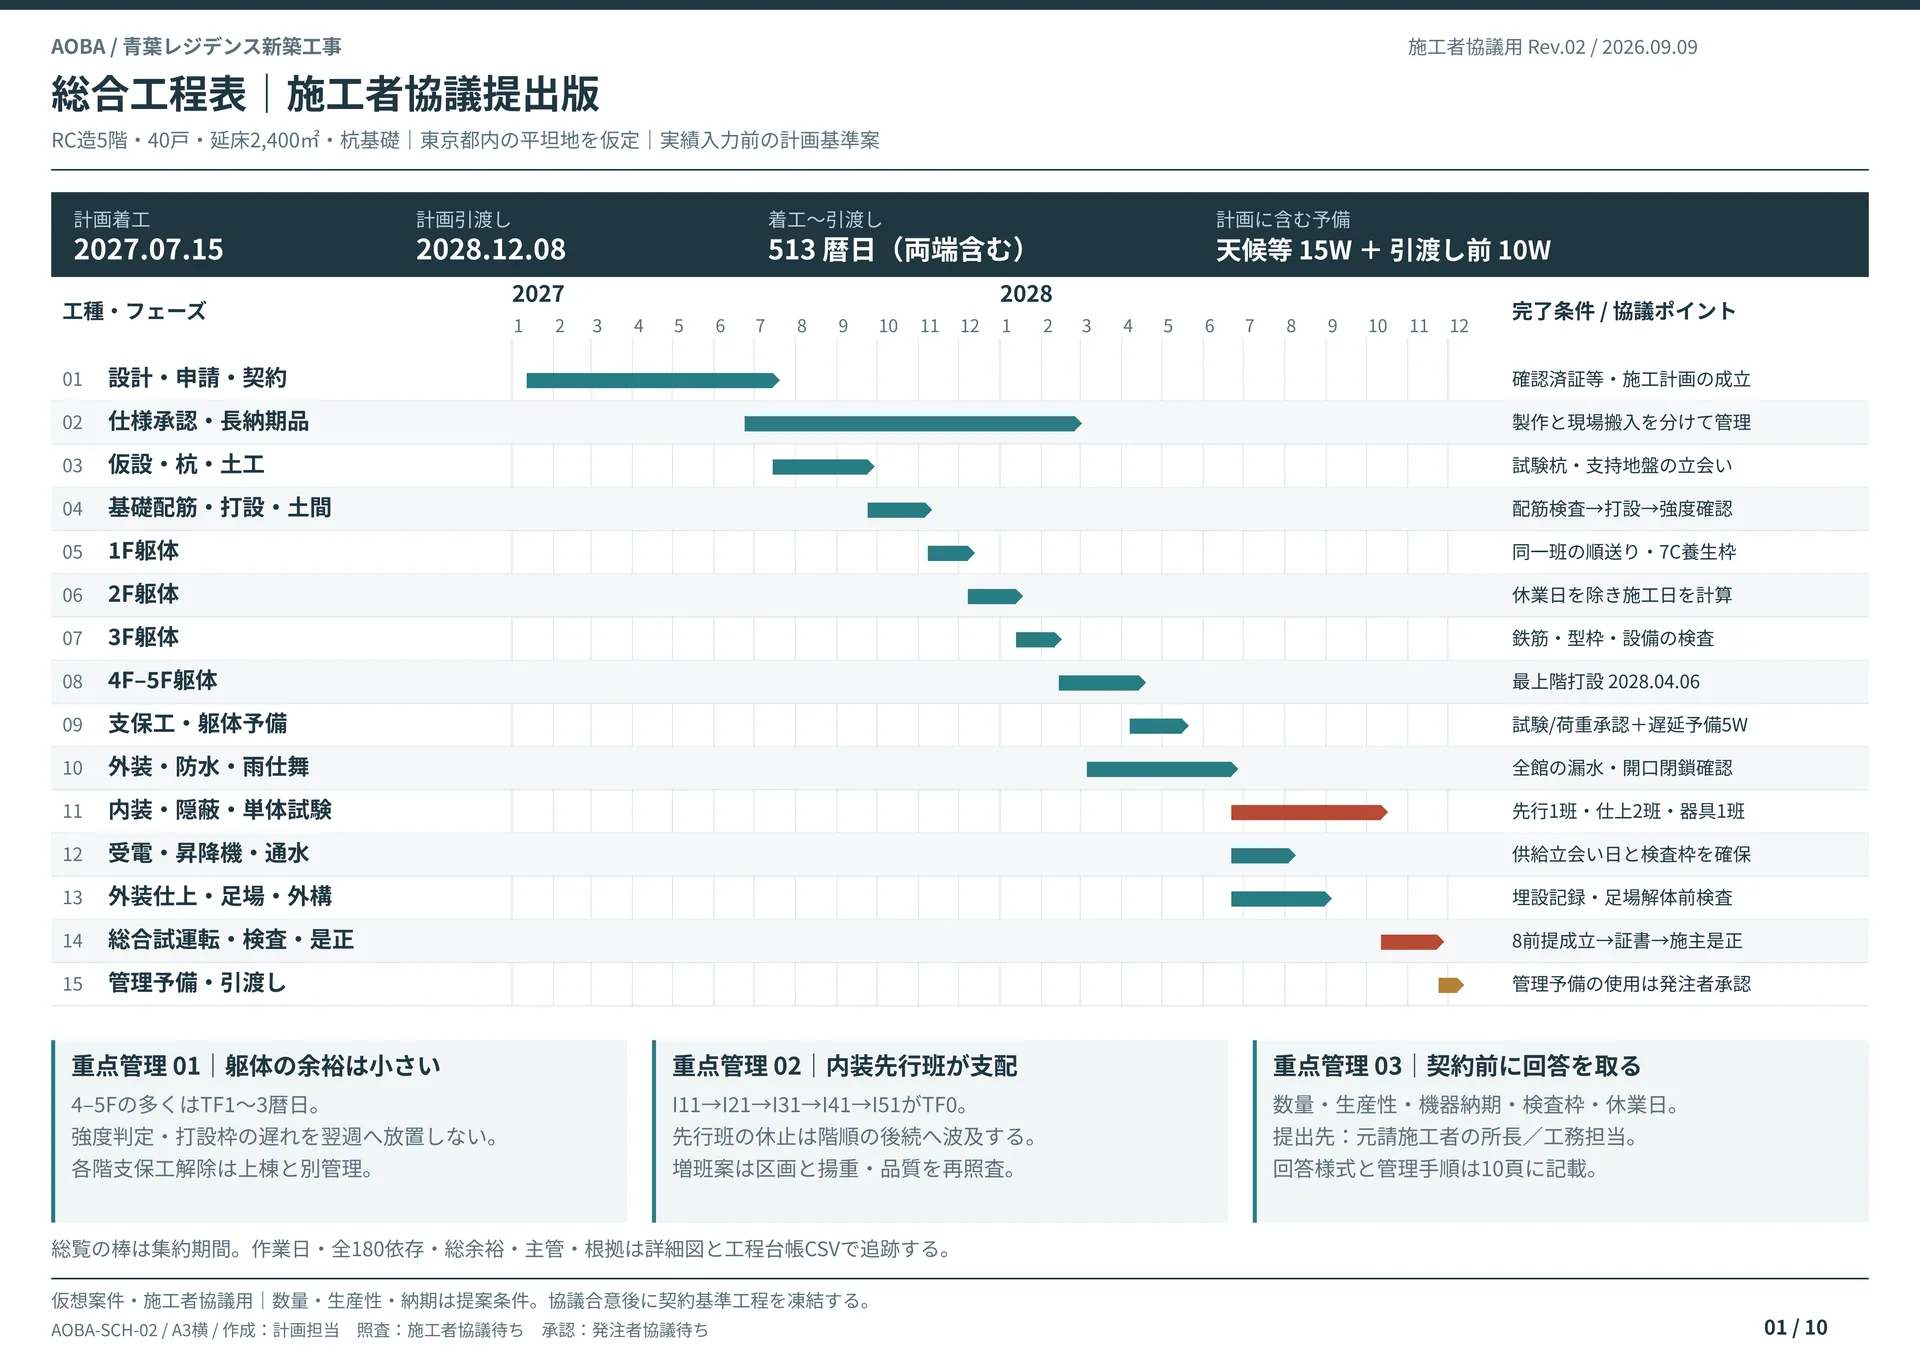Select the revision text 施工者協議用 Rev.02 / 2026.09.09
This screenshot has width=1920, height=1358.
(1552, 47)
